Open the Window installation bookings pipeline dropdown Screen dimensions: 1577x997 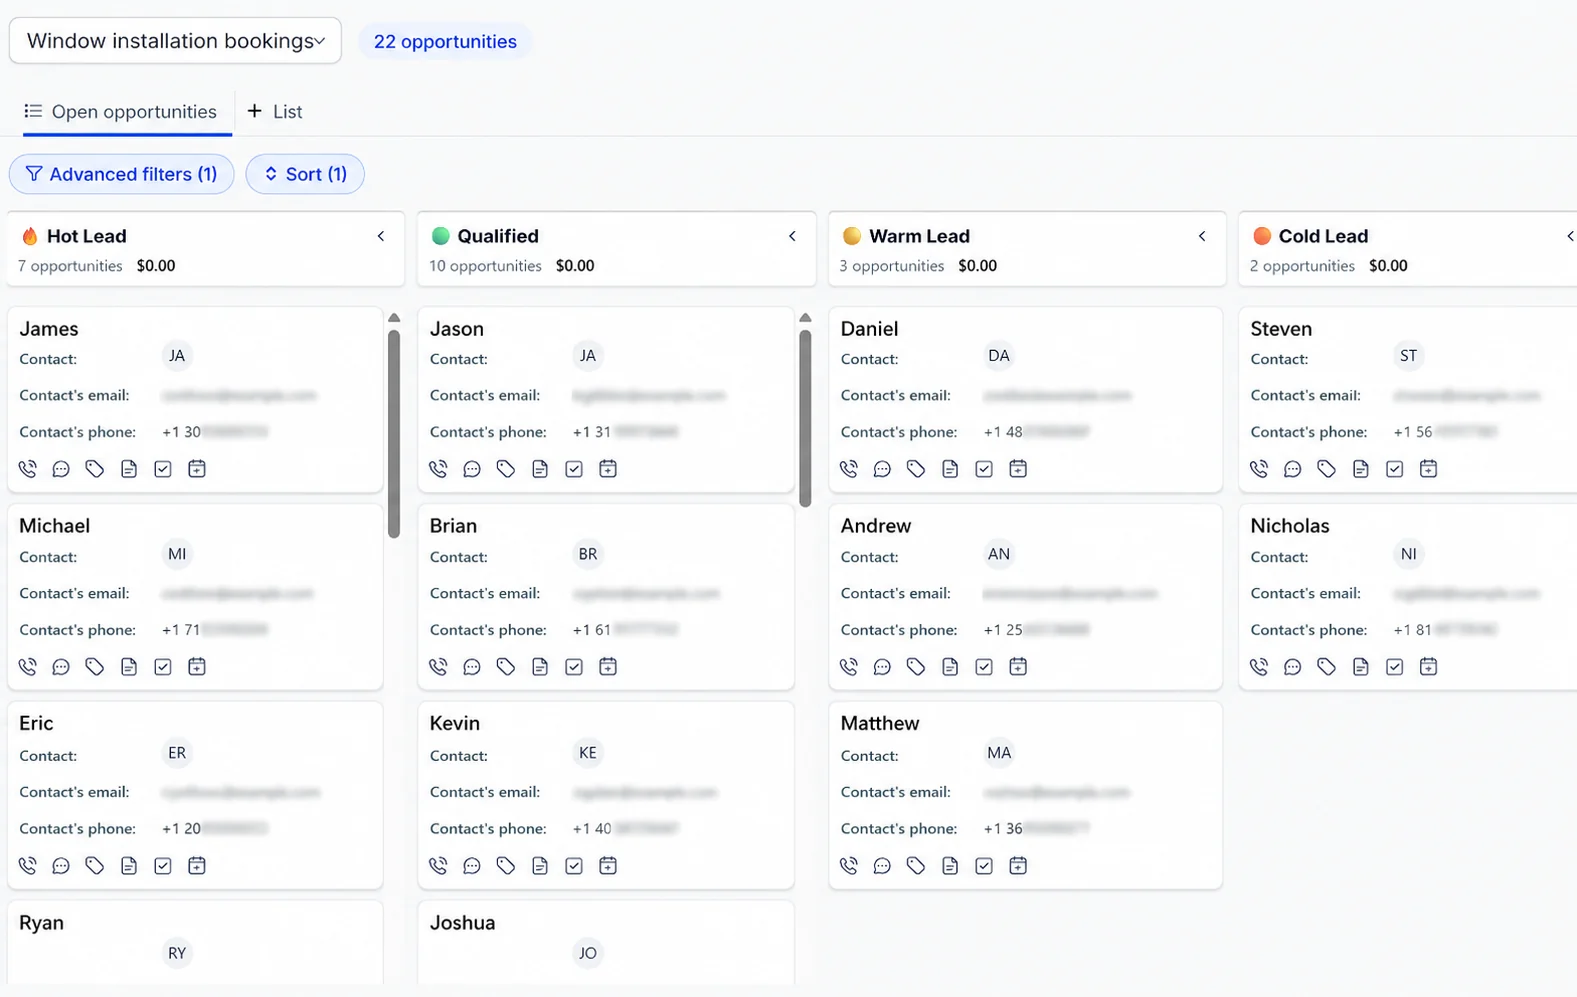[x=175, y=41]
